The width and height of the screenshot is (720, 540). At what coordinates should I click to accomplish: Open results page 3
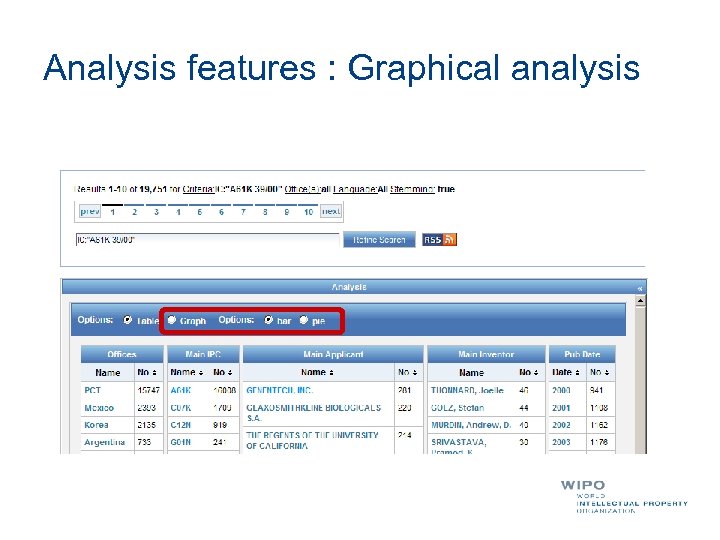[x=156, y=212]
